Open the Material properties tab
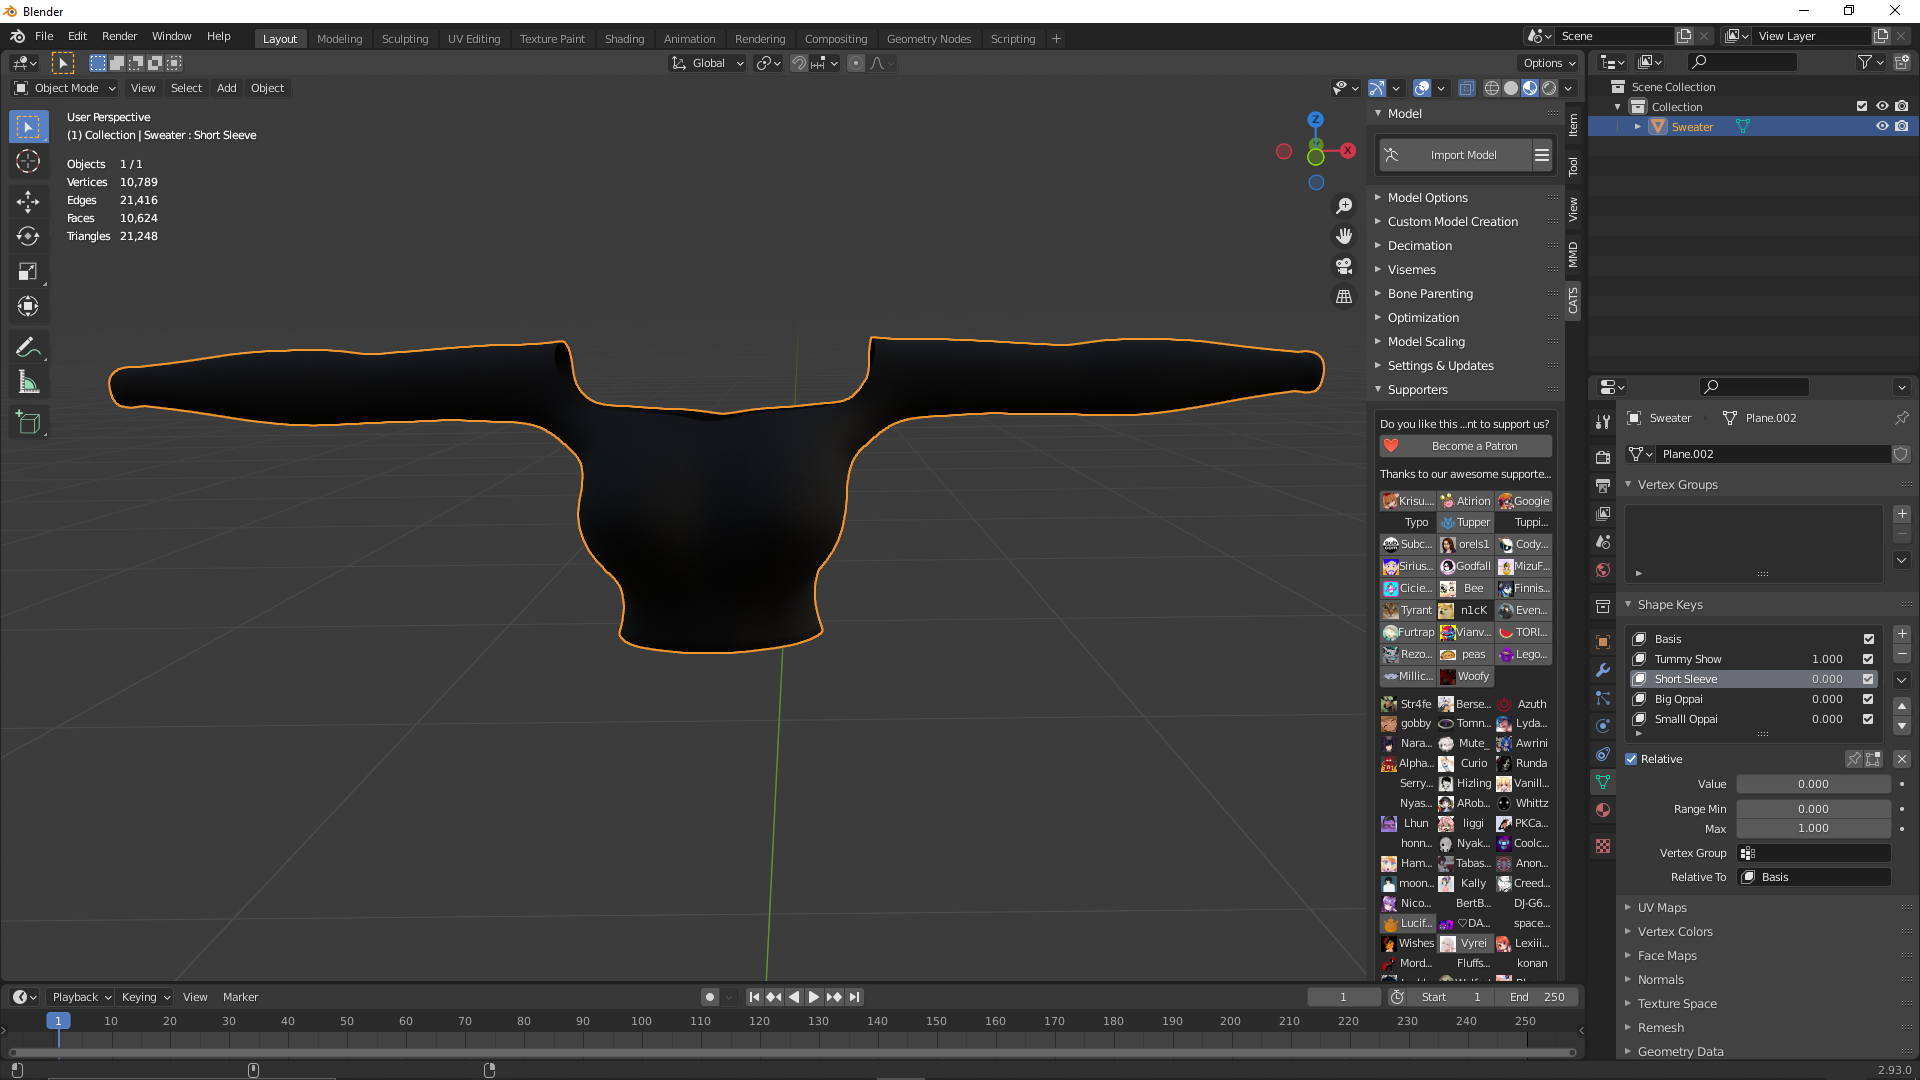The image size is (1920, 1080). click(1603, 810)
